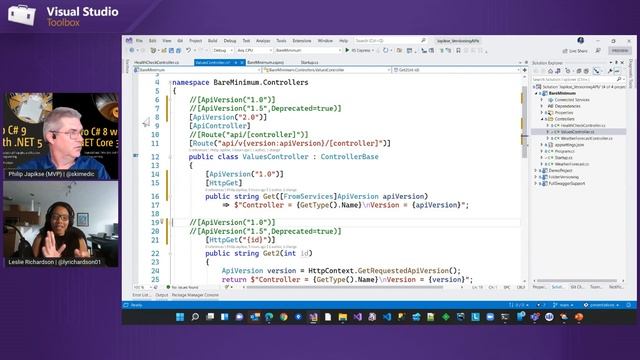Pin the ValuesController.cs tab
The width and height of the screenshot is (640, 360).
click(x=236, y=62)
